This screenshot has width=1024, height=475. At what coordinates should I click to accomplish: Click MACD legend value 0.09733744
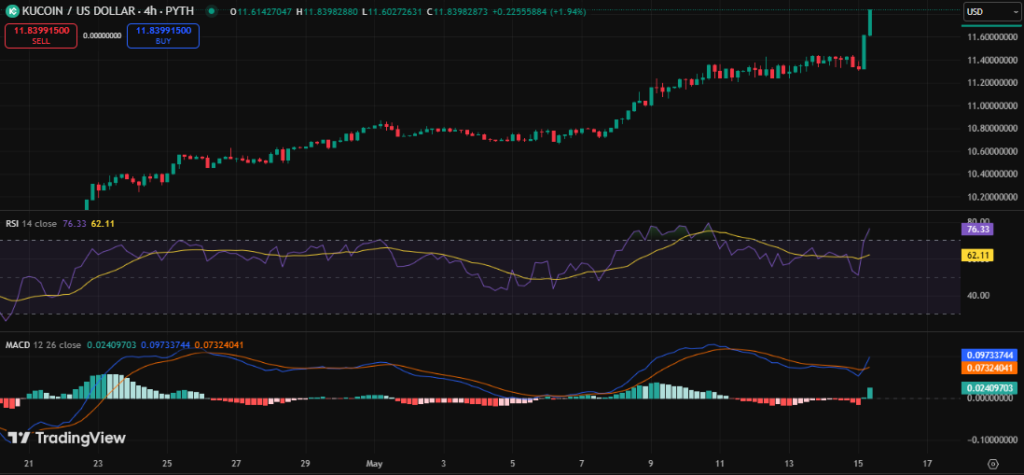[164, 344]
